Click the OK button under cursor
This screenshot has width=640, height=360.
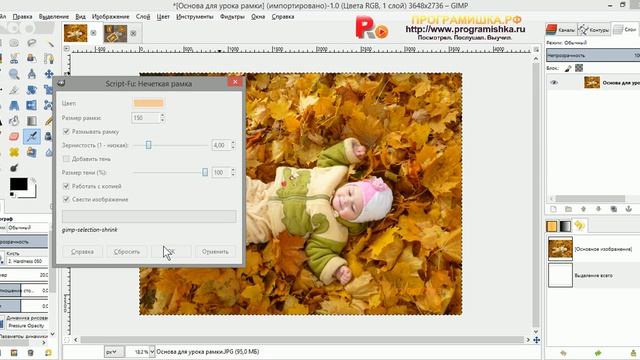(x=171, y=251)
